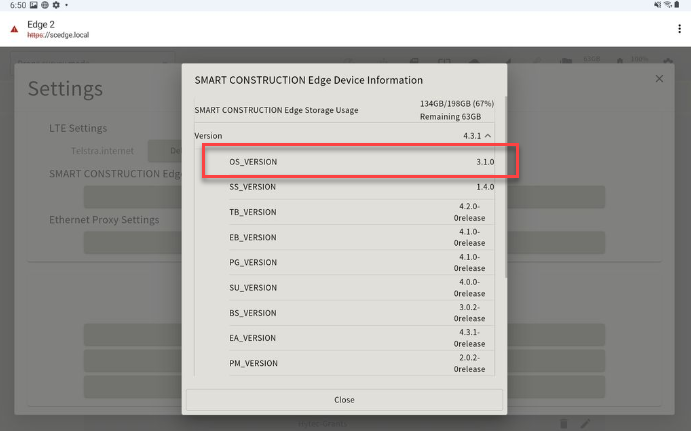Click the LTE Settings heading

coord(78,128)
